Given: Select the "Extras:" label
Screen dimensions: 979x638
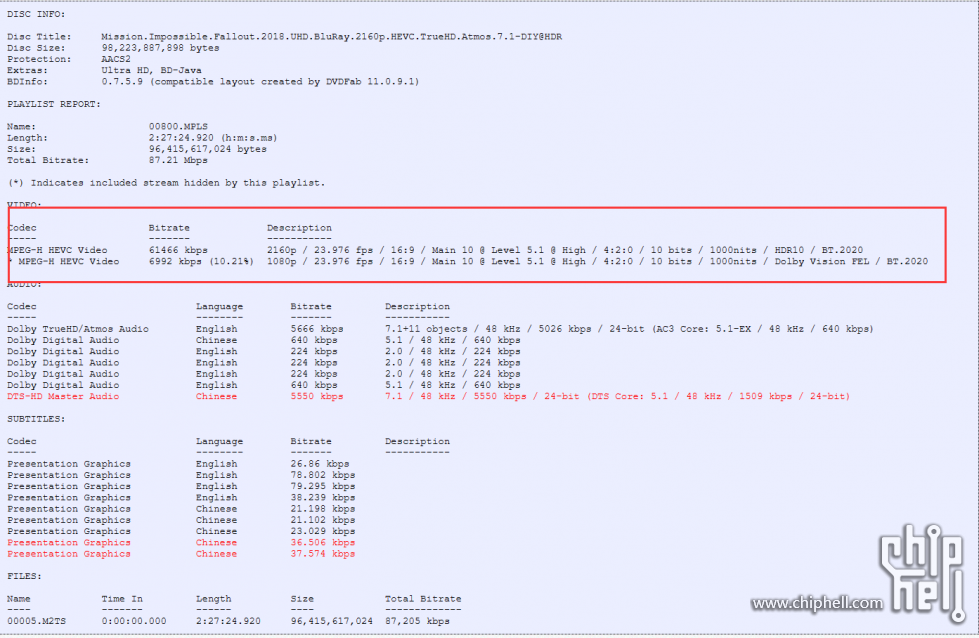Looking at the screenshot, I should (x=27, y=71).
